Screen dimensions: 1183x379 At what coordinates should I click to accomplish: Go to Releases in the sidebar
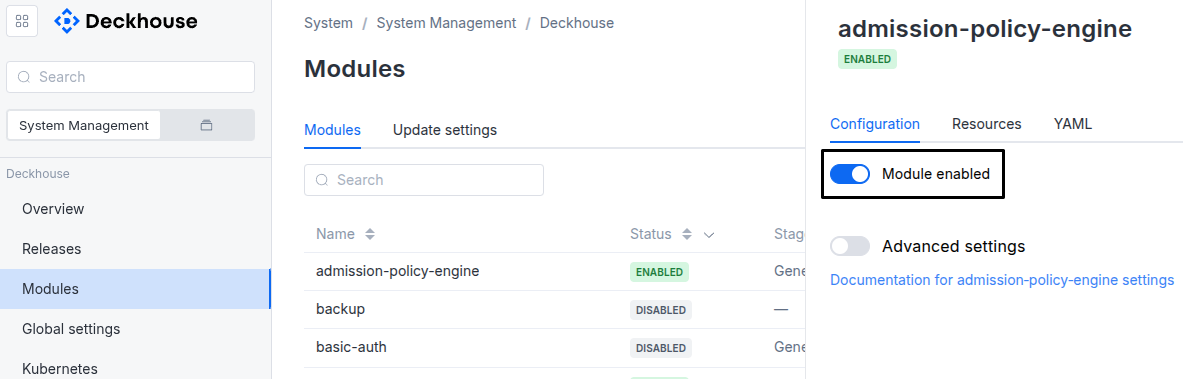pyautogui.click(x=135, y=249)
